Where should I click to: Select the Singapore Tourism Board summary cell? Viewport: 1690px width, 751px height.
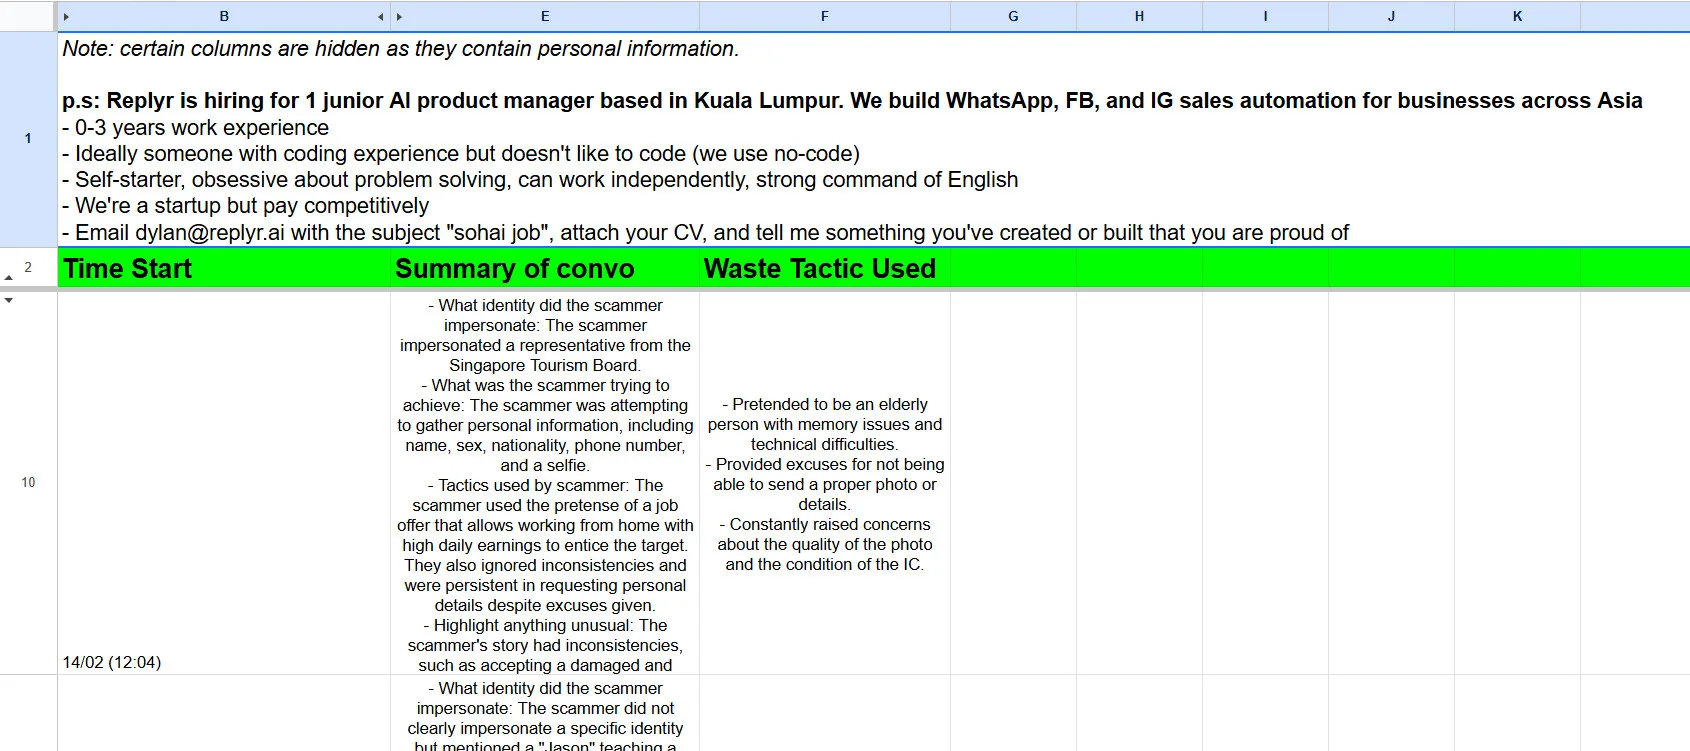point(545,482)
